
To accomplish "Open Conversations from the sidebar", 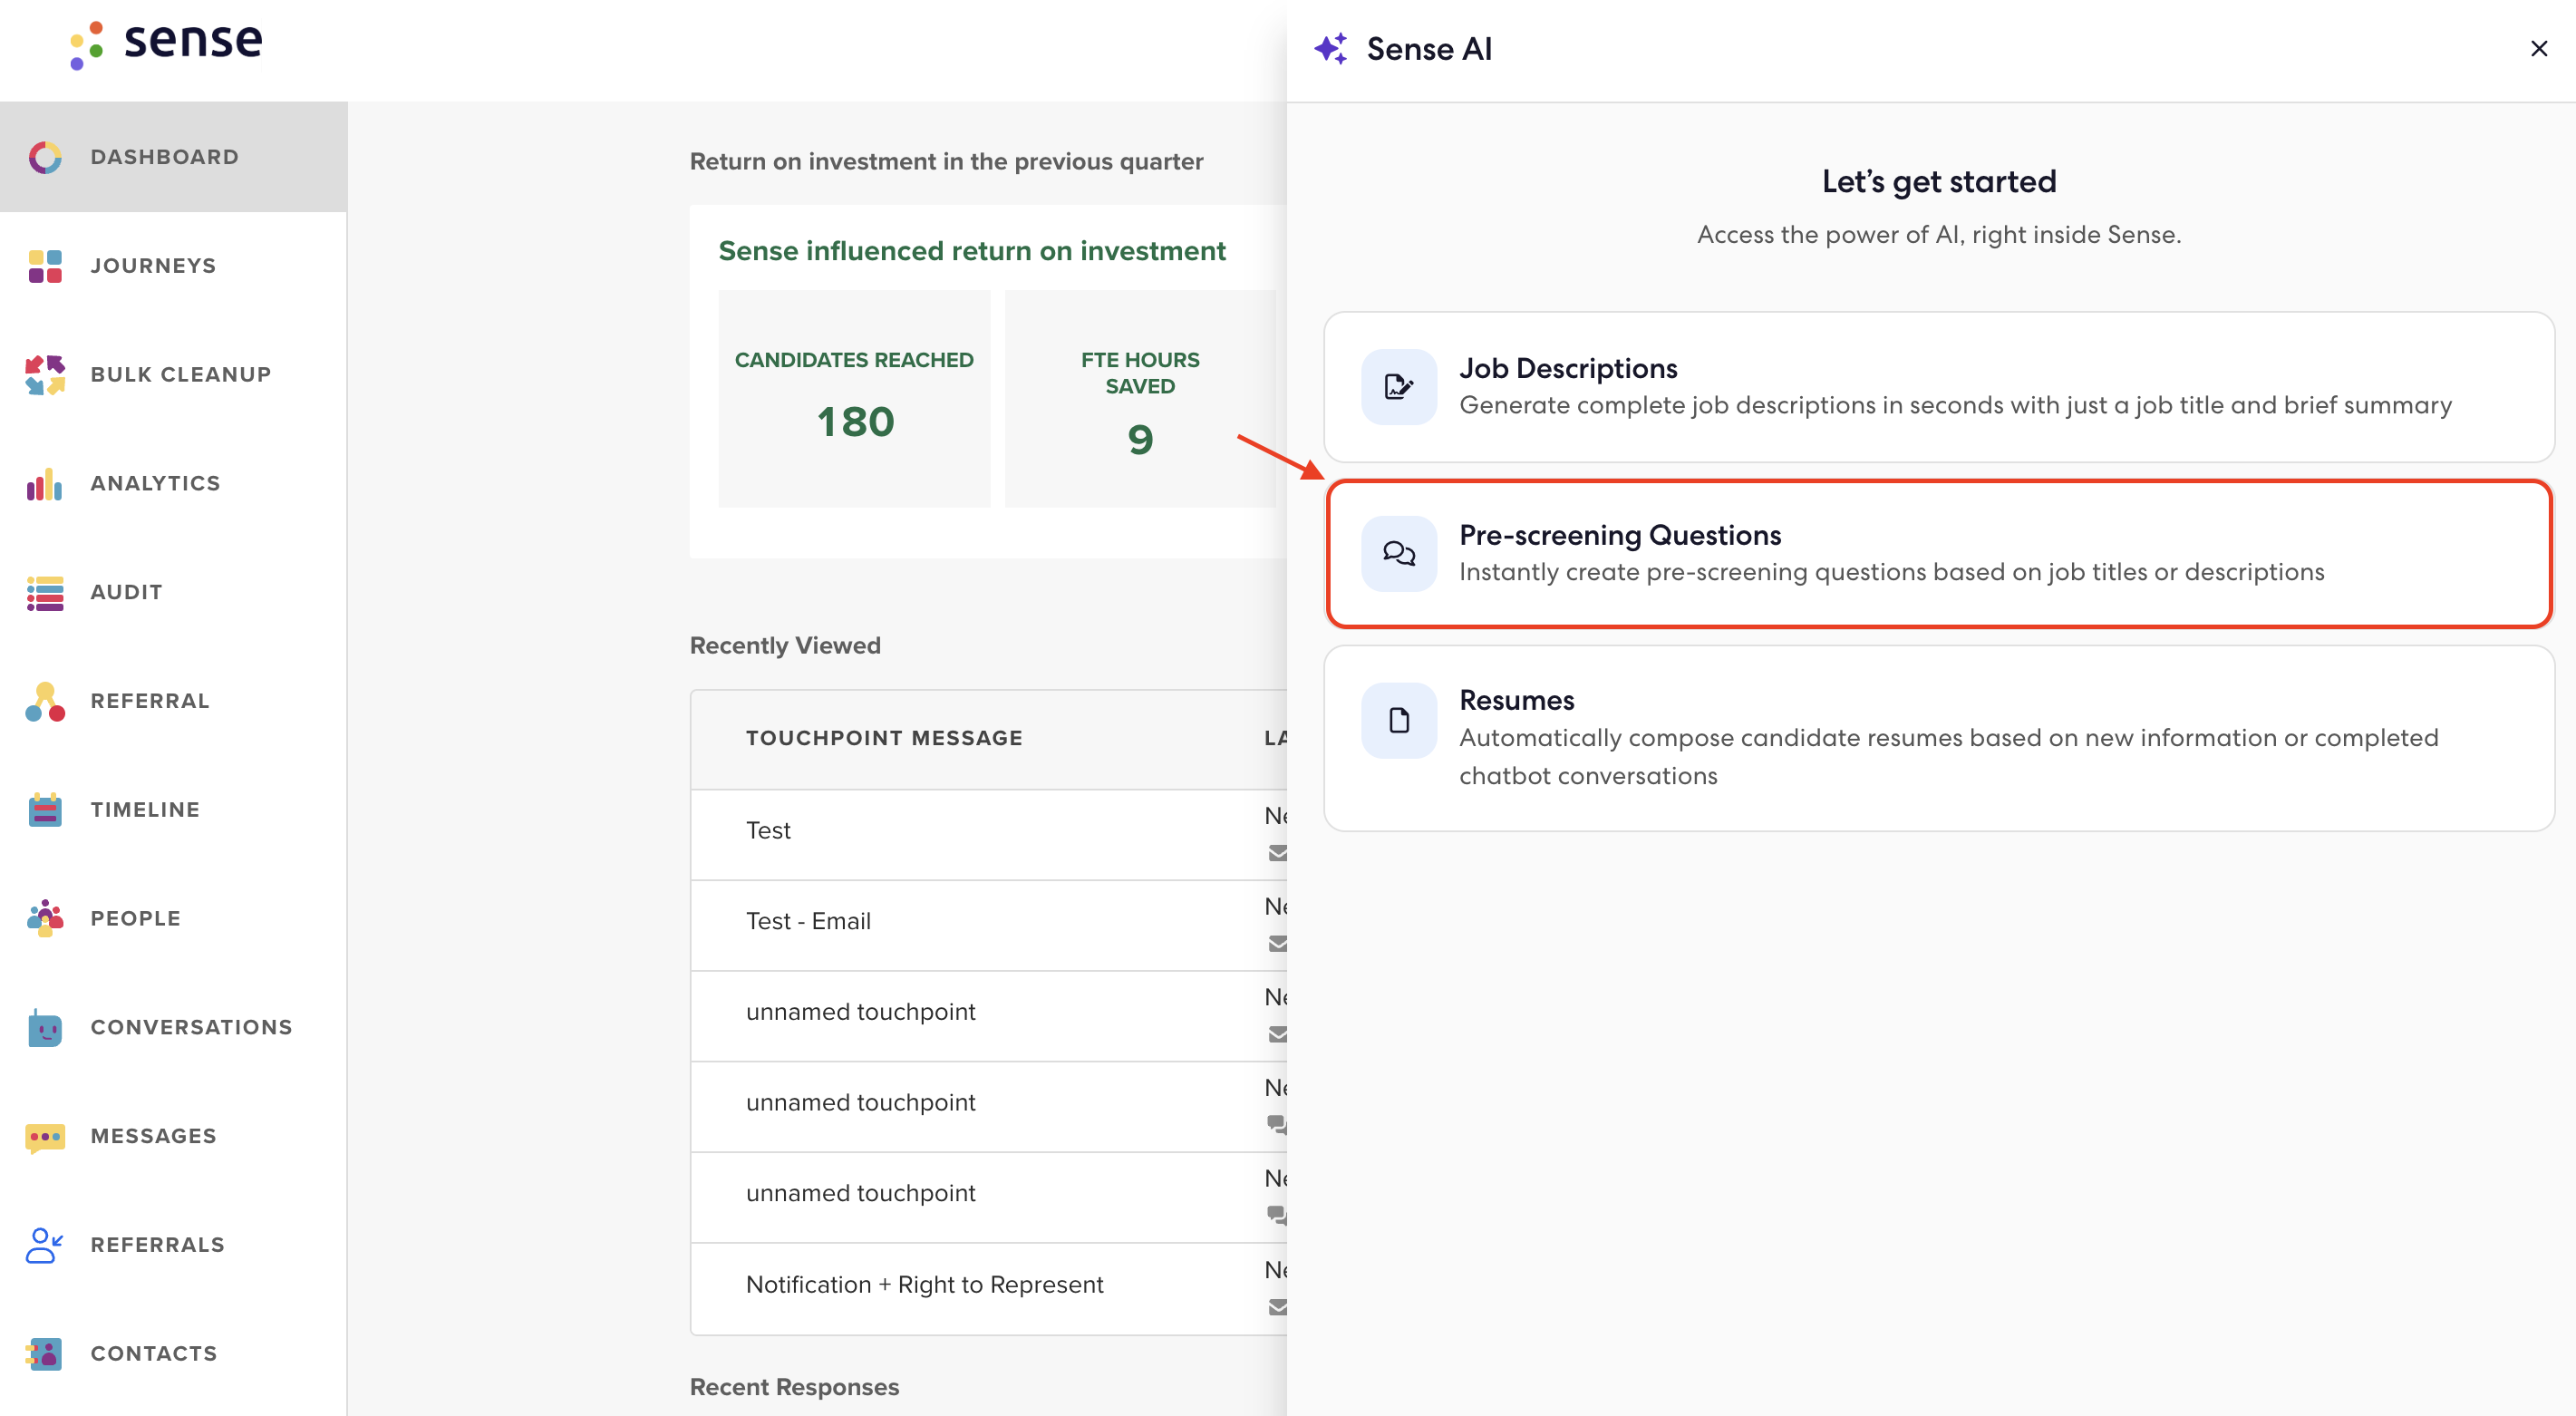I will pyautogui.click(x=174, y=1028).
